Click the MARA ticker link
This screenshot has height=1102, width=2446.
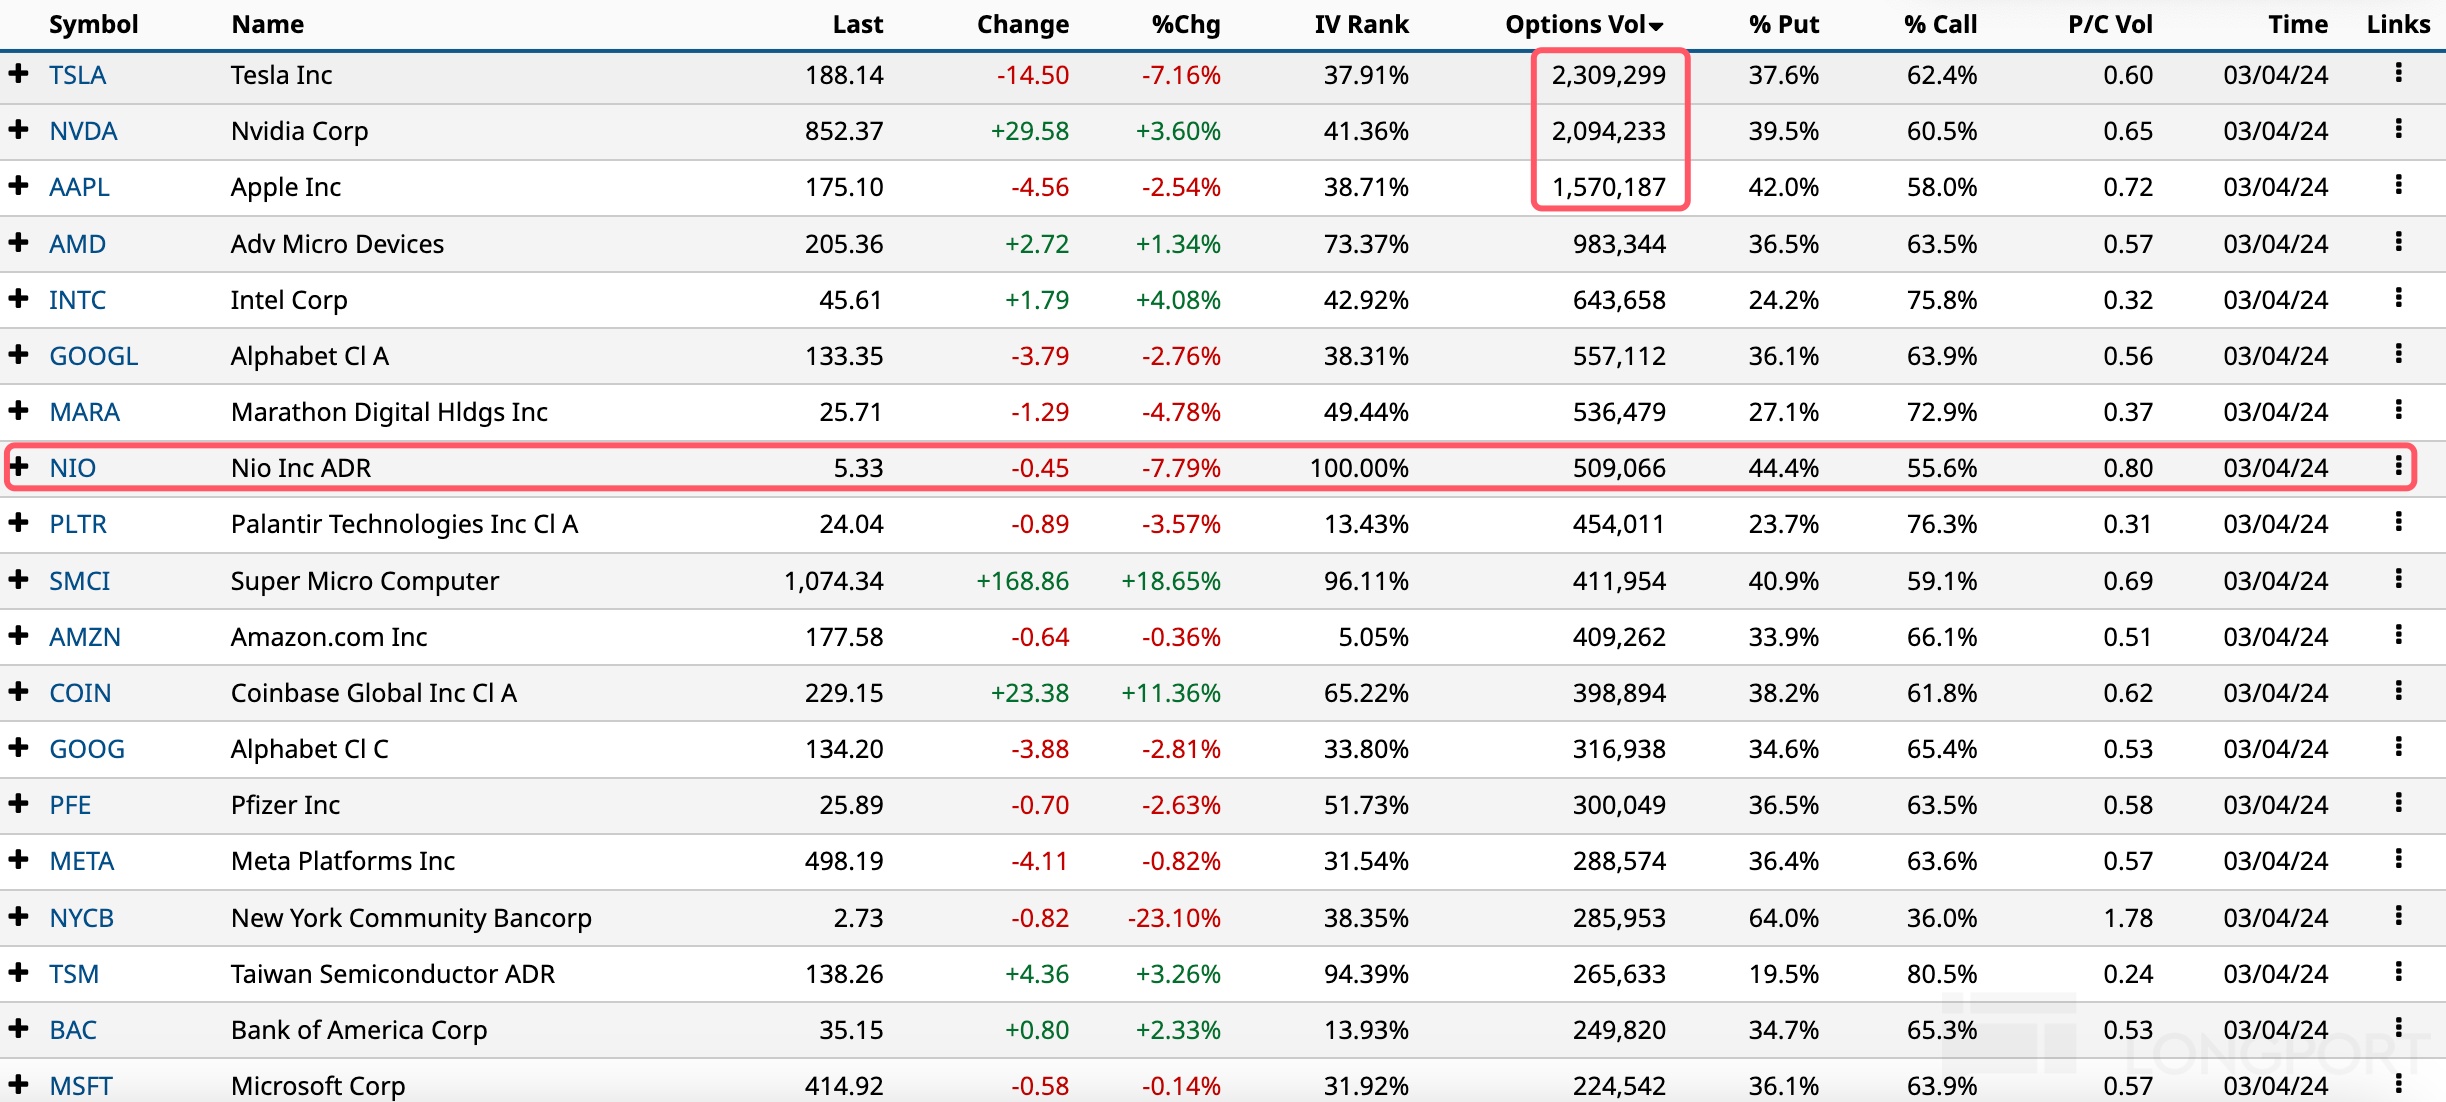[84, 412]
